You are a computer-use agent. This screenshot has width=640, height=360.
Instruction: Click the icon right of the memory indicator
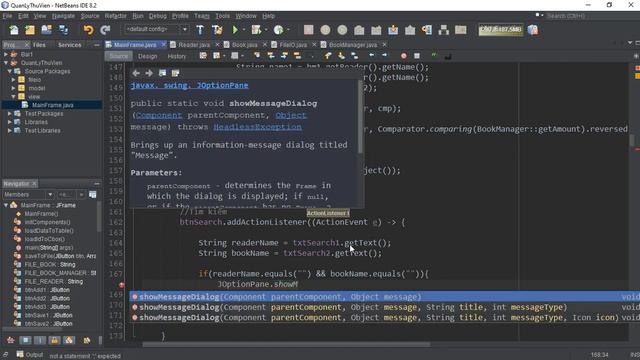533,30
